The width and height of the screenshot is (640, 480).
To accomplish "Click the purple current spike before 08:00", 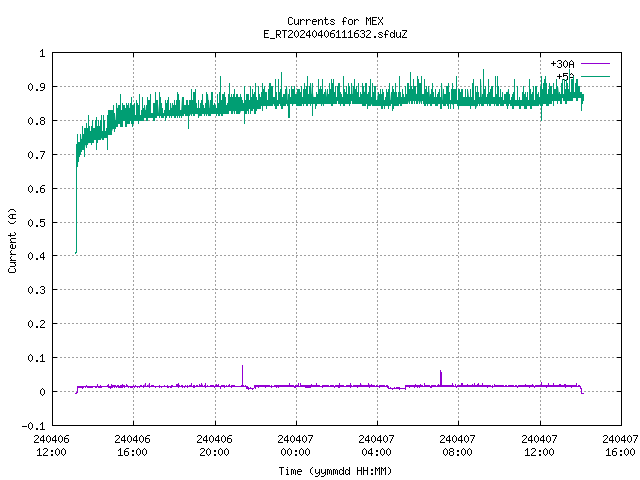I will pyautogui.click(x=441, y=378).
